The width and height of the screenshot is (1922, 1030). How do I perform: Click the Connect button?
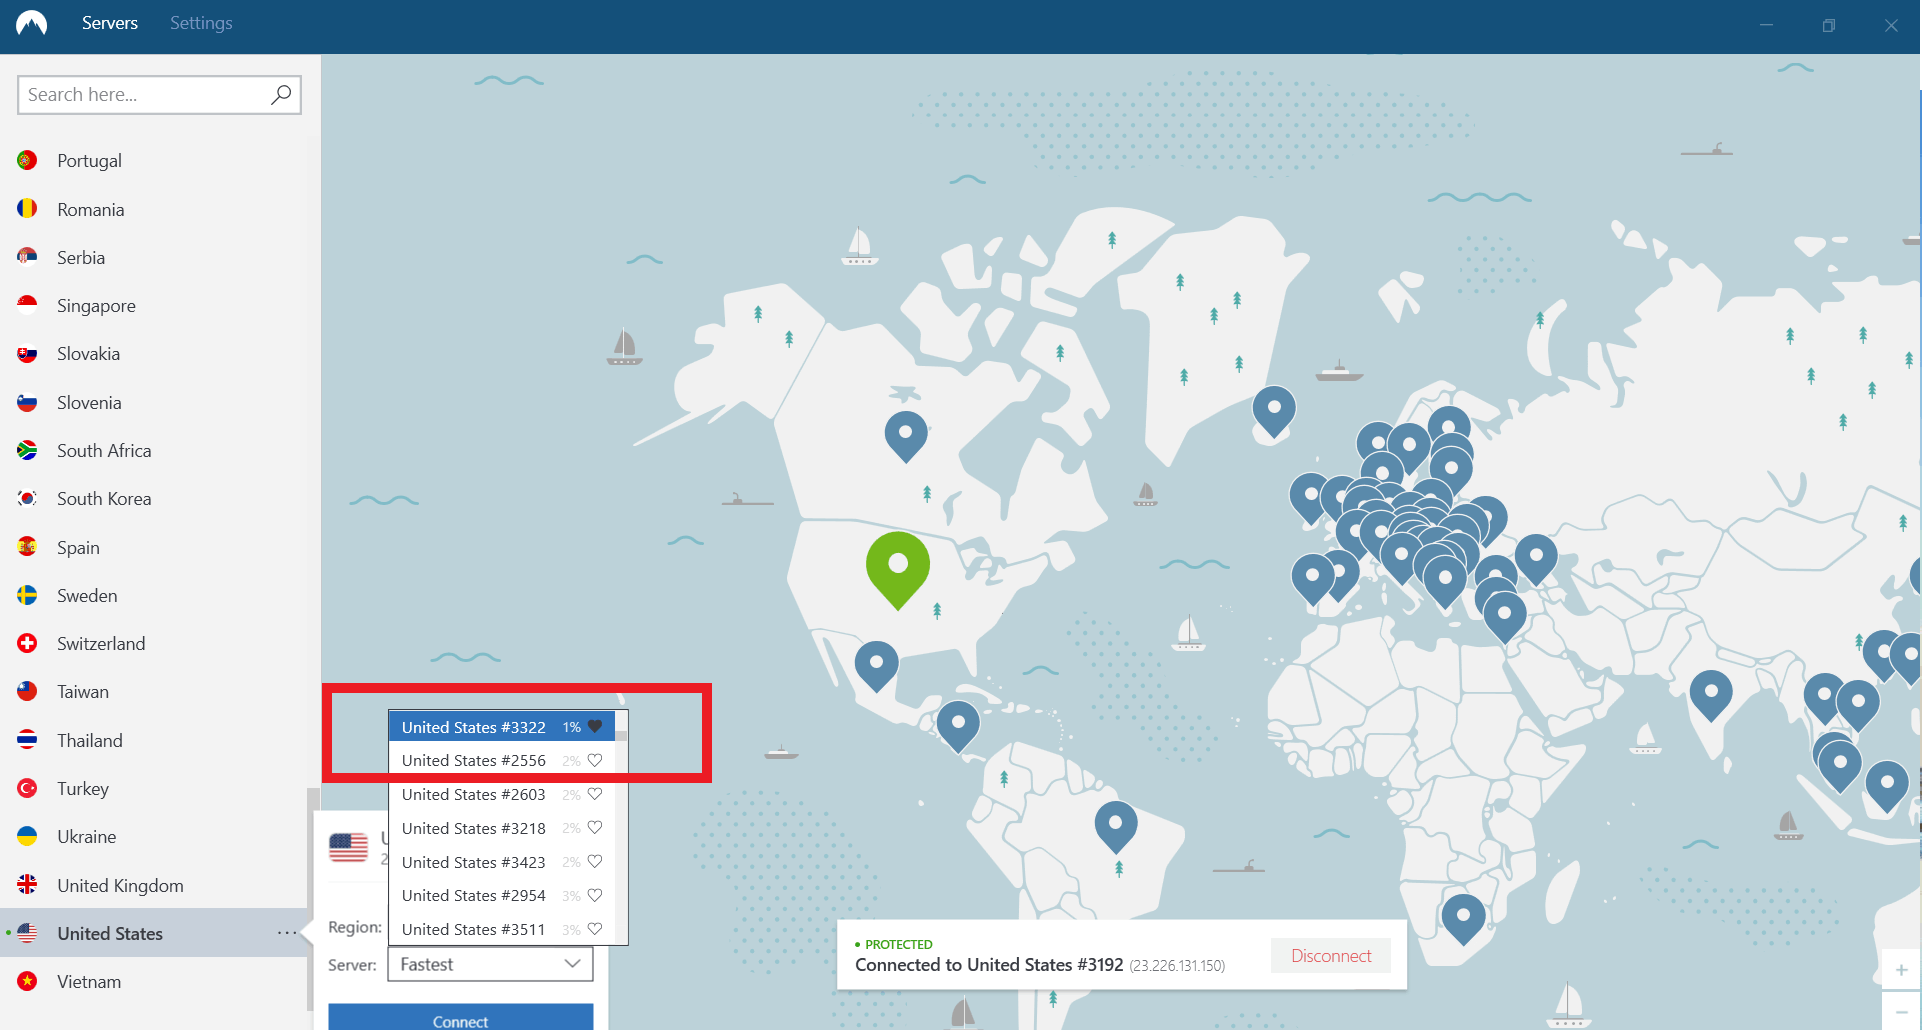coord(460,1017)
